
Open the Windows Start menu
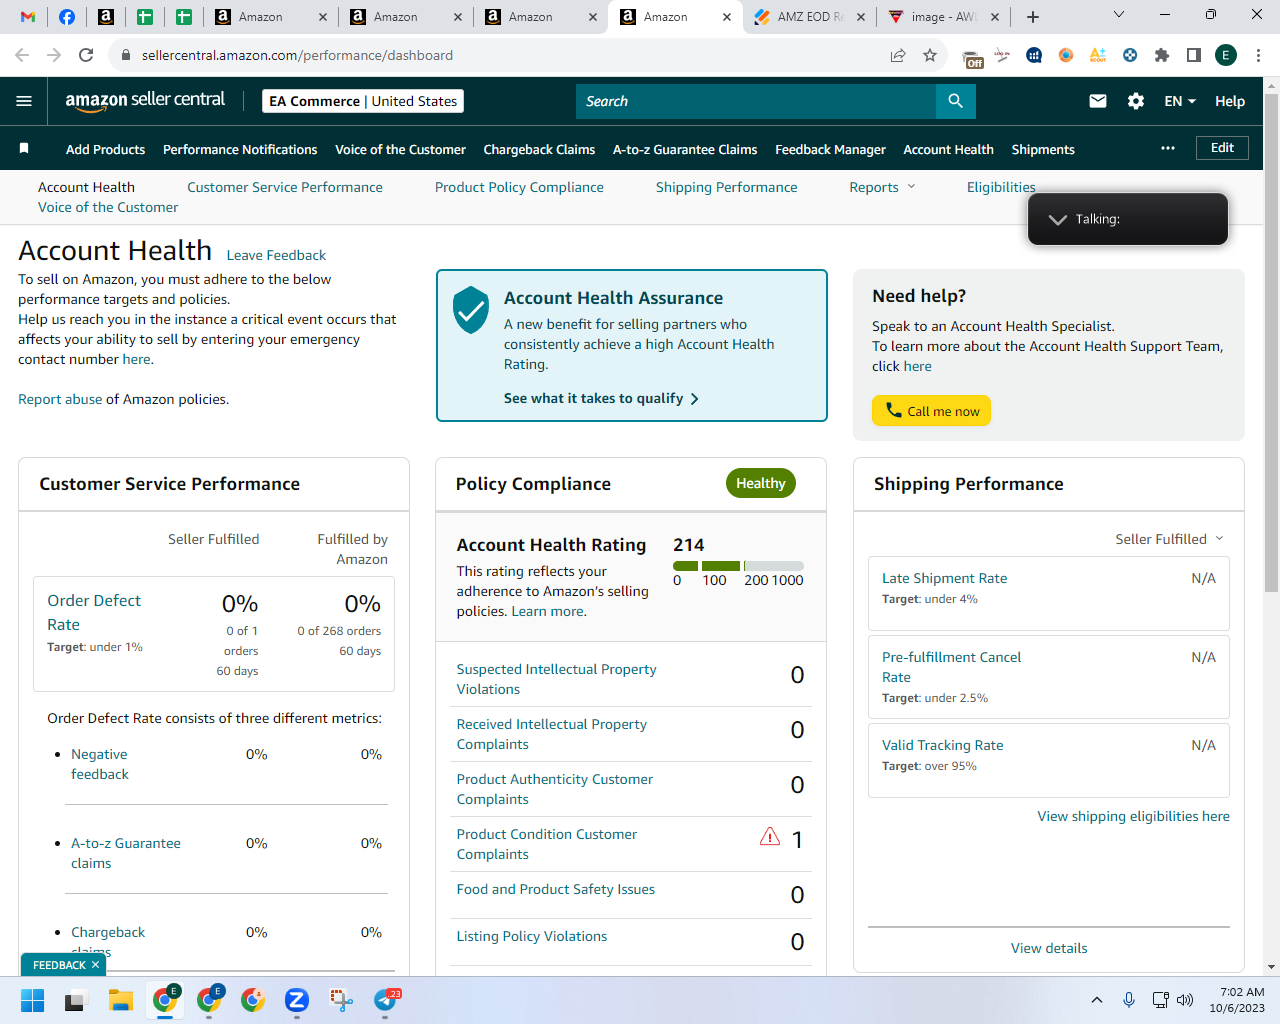pos(32,1000)
